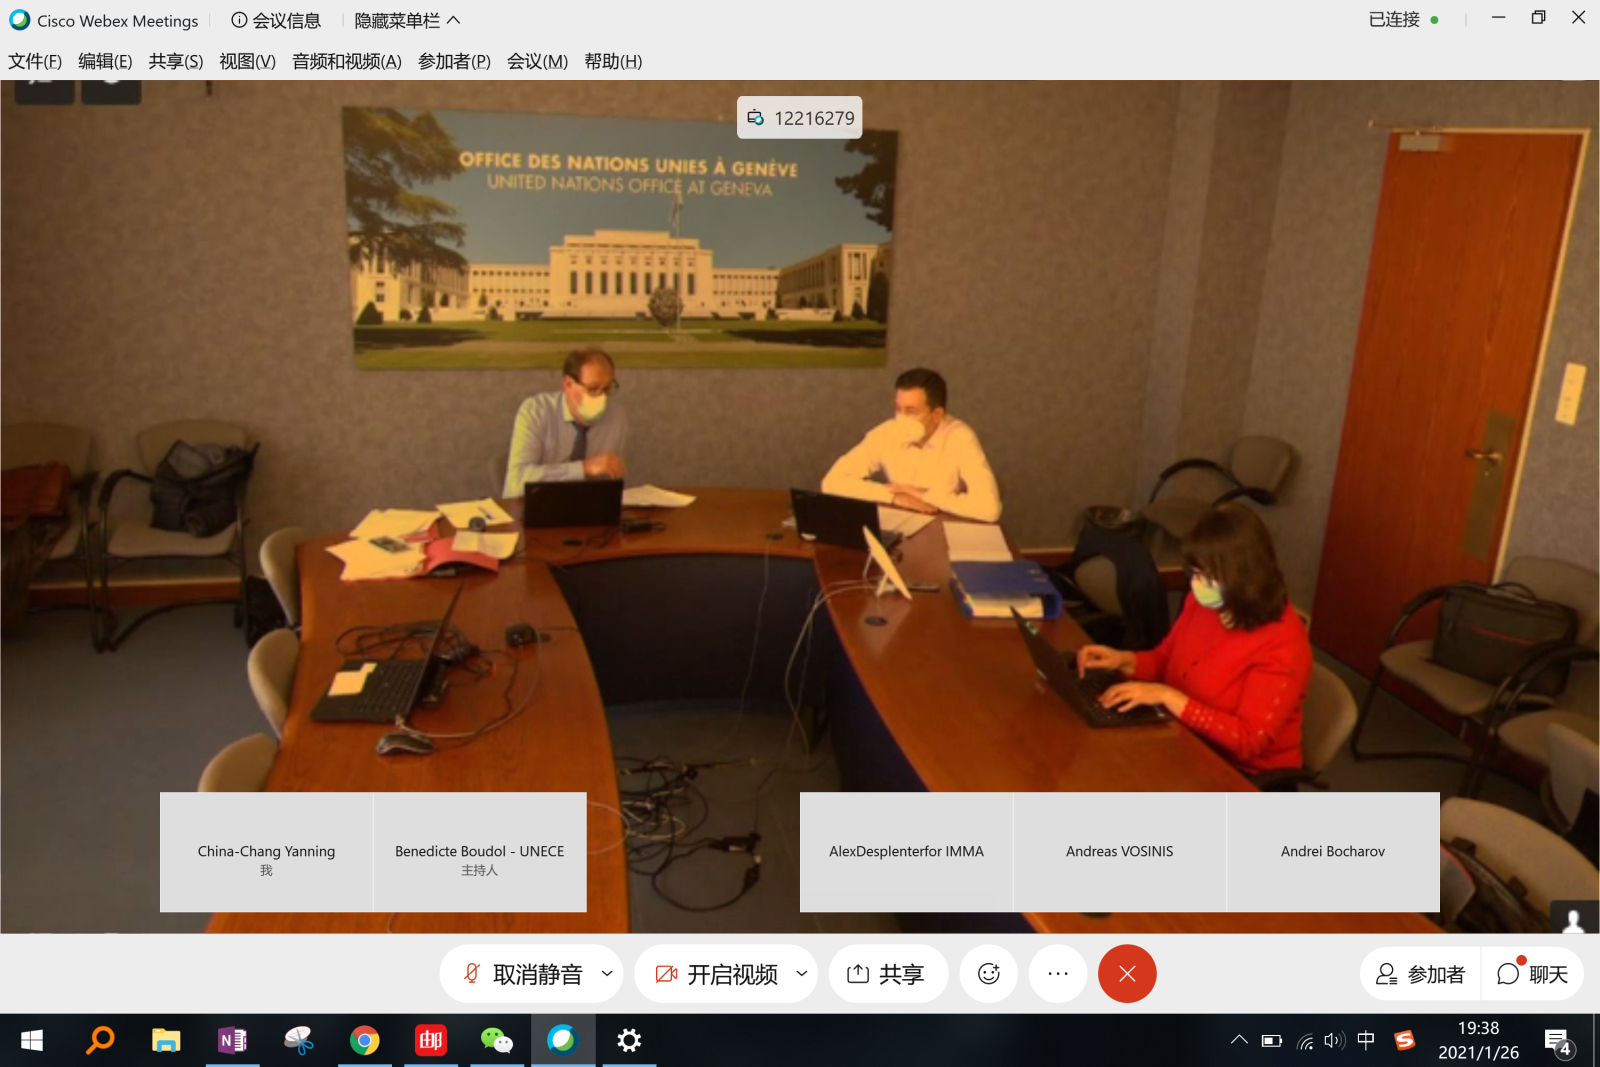Open OneNote from the taskbar
Image resolution: width=1600 pixels, height=1067 pixels.
(232, 1041)
